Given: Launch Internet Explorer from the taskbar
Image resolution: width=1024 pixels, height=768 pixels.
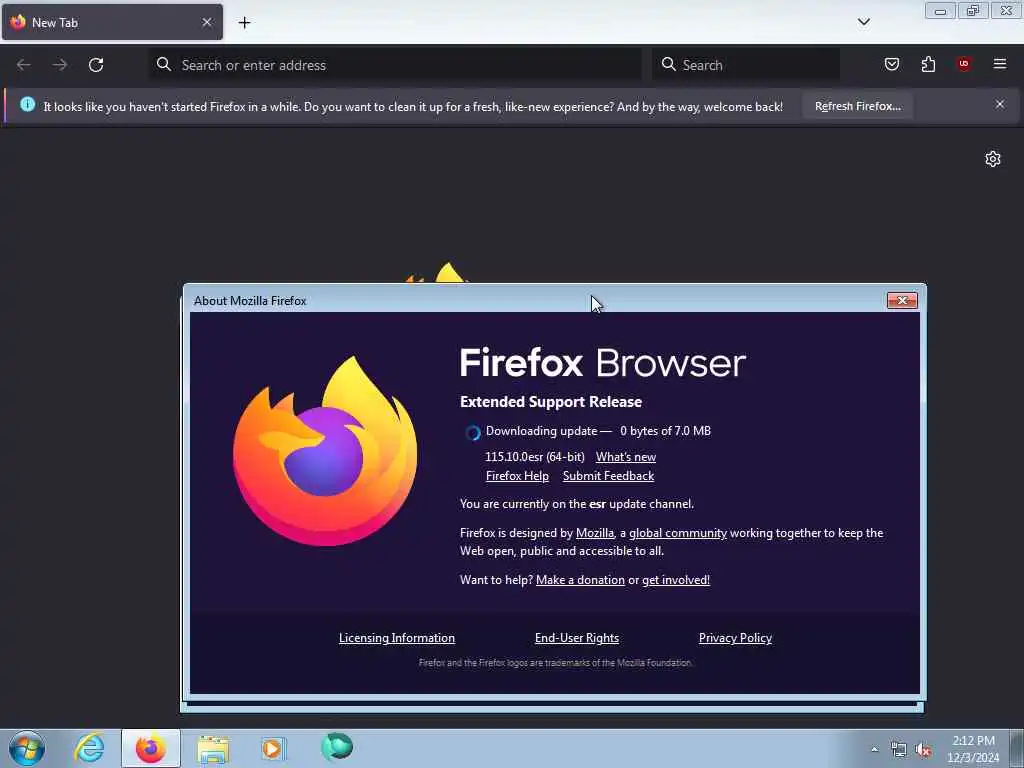Looking at the screenshot, I should coord(89,748).
